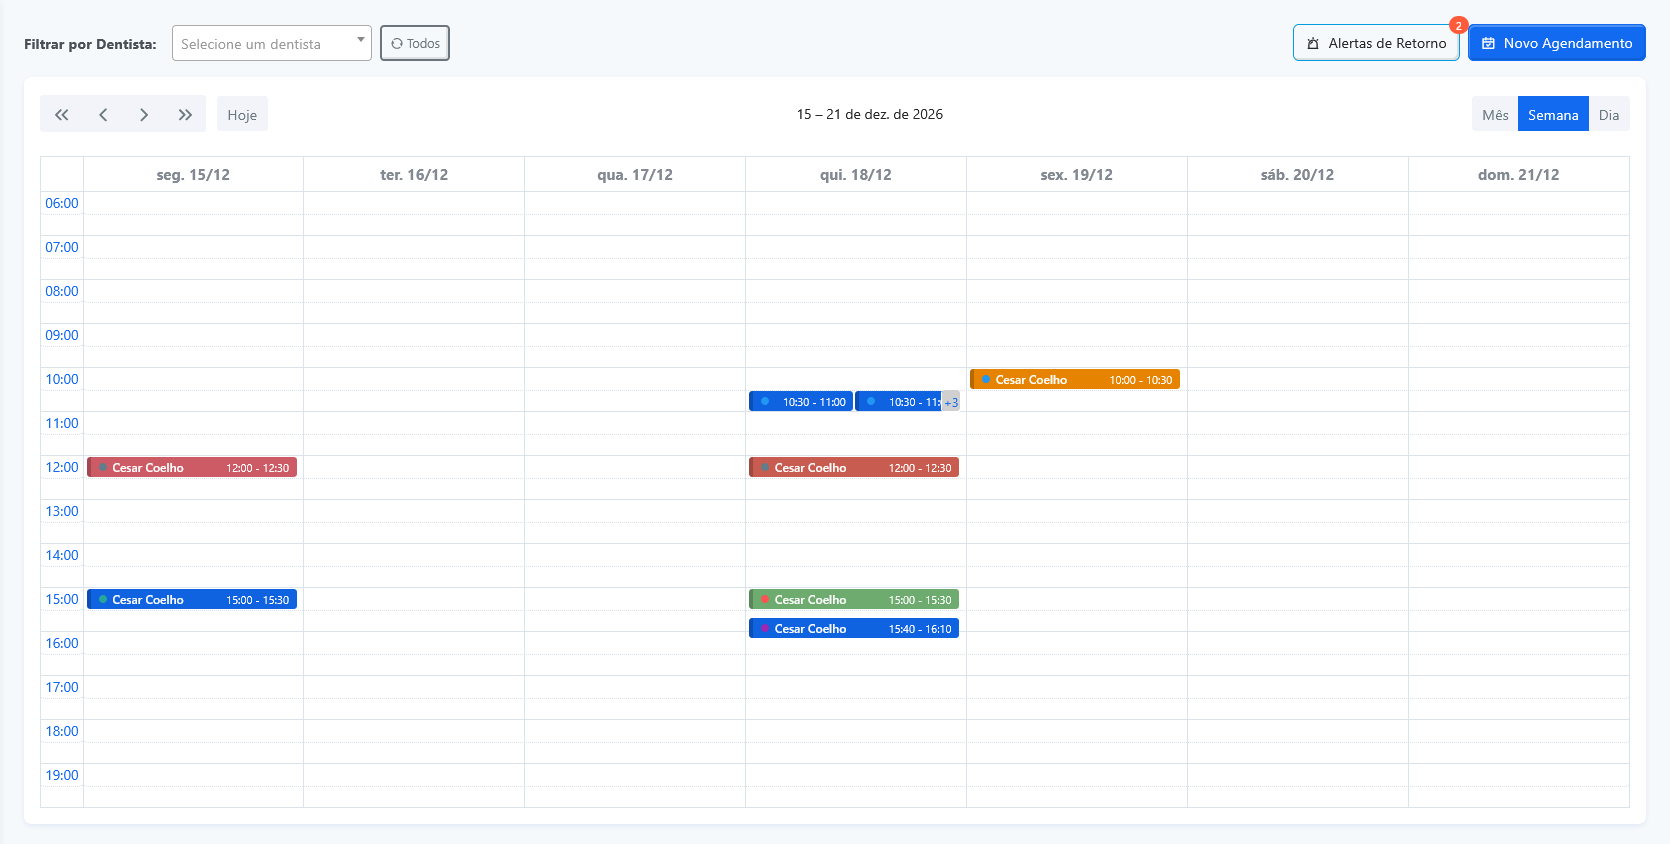1670x844 pixels.
Task: Click the Hoje button
Action: tap(242, 115)
